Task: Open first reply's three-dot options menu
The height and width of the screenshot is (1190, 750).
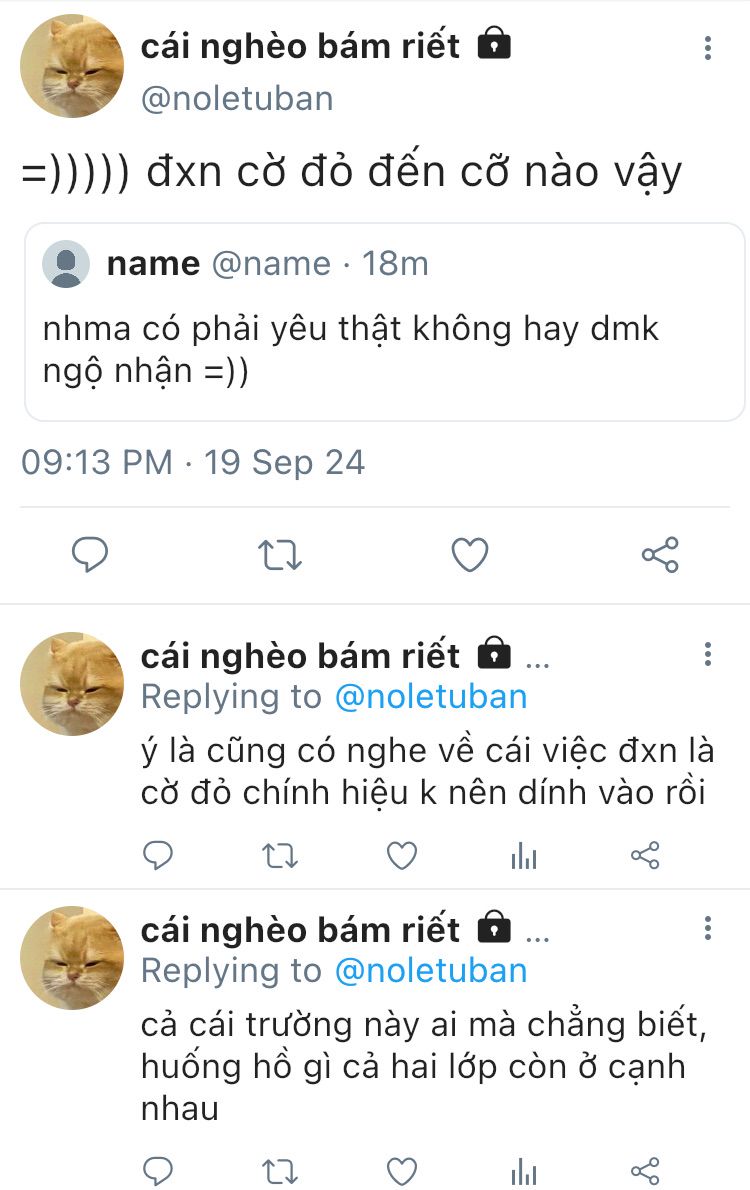Action: click(708, 655)
